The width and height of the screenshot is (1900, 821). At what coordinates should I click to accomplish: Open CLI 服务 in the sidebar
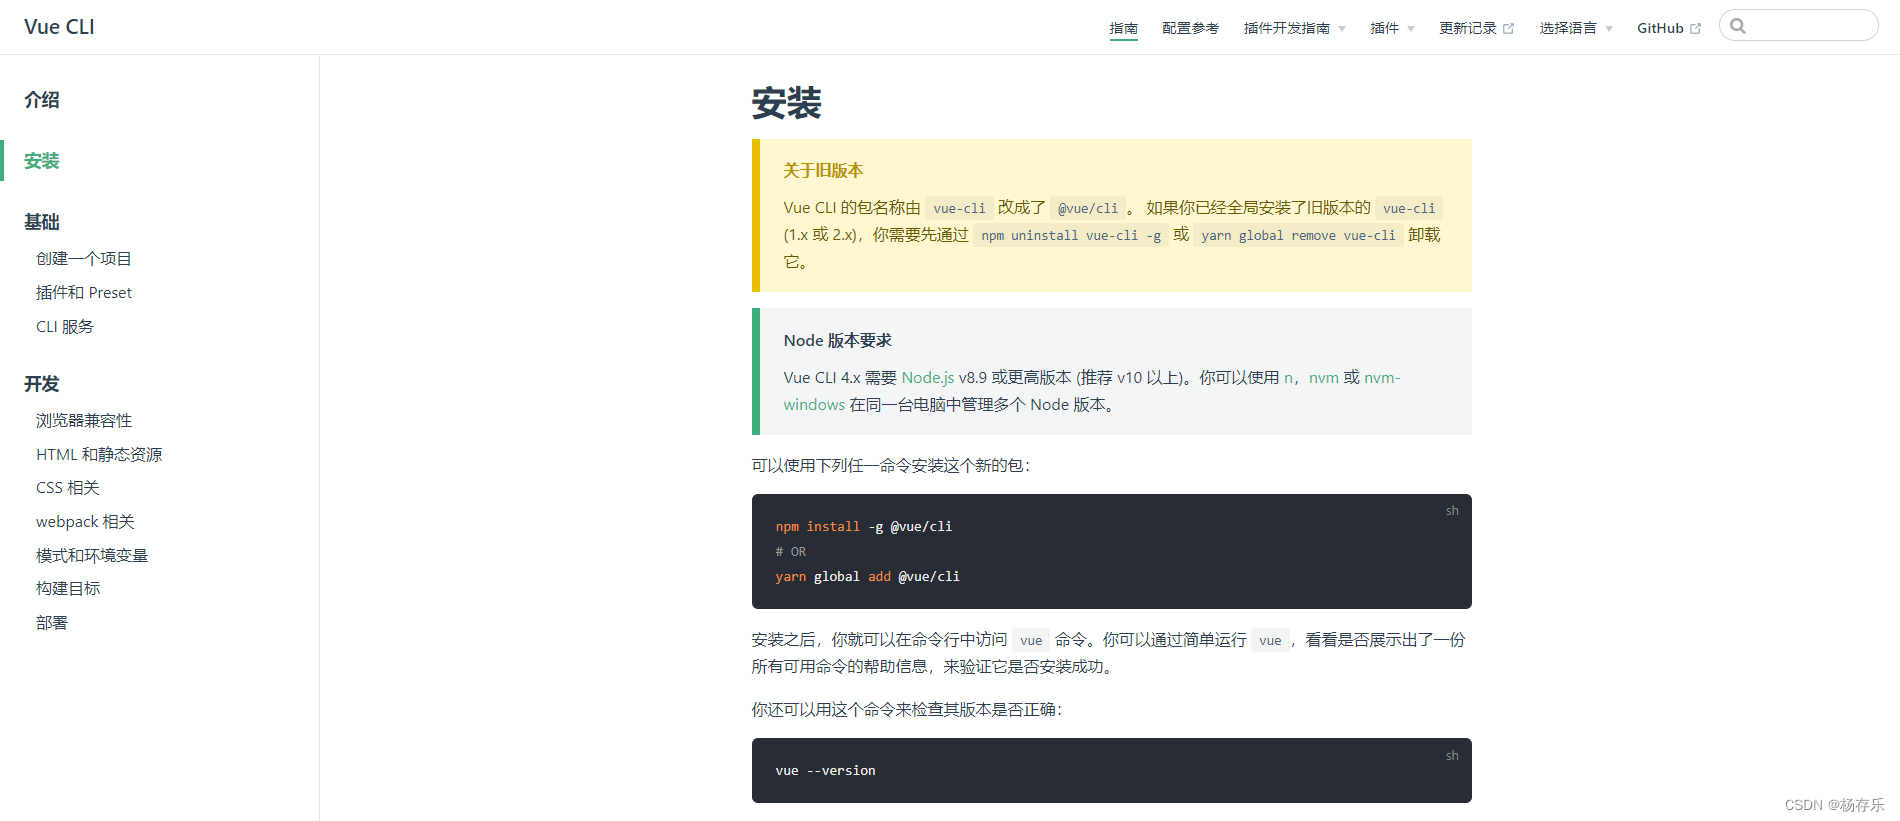(65, 327)
